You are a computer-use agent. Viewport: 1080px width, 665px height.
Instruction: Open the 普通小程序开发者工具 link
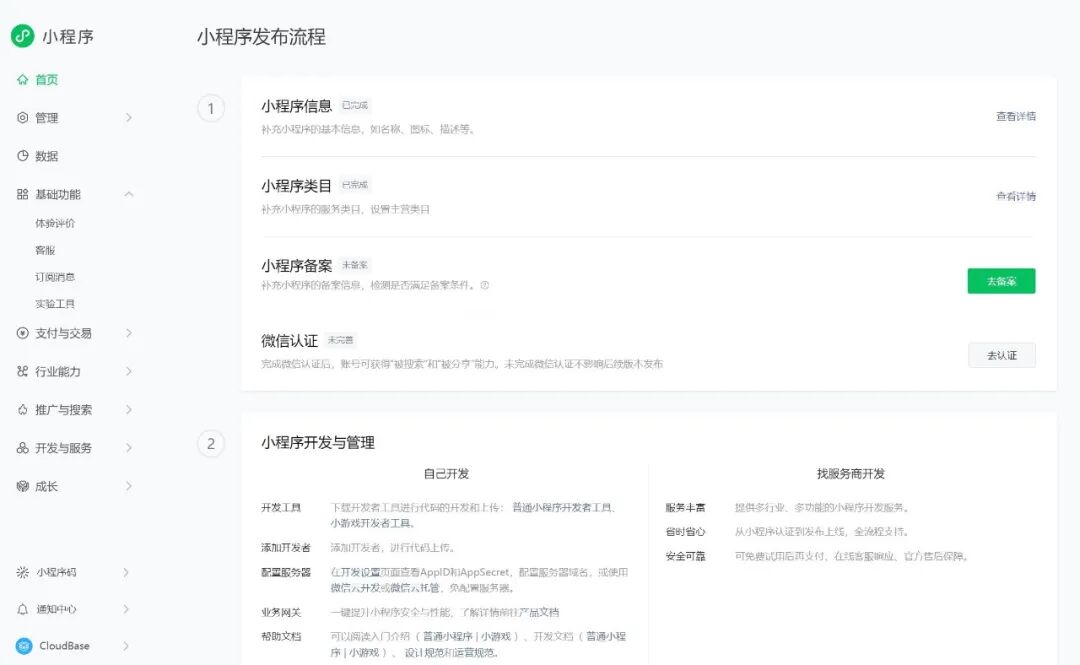coord(562,508)
